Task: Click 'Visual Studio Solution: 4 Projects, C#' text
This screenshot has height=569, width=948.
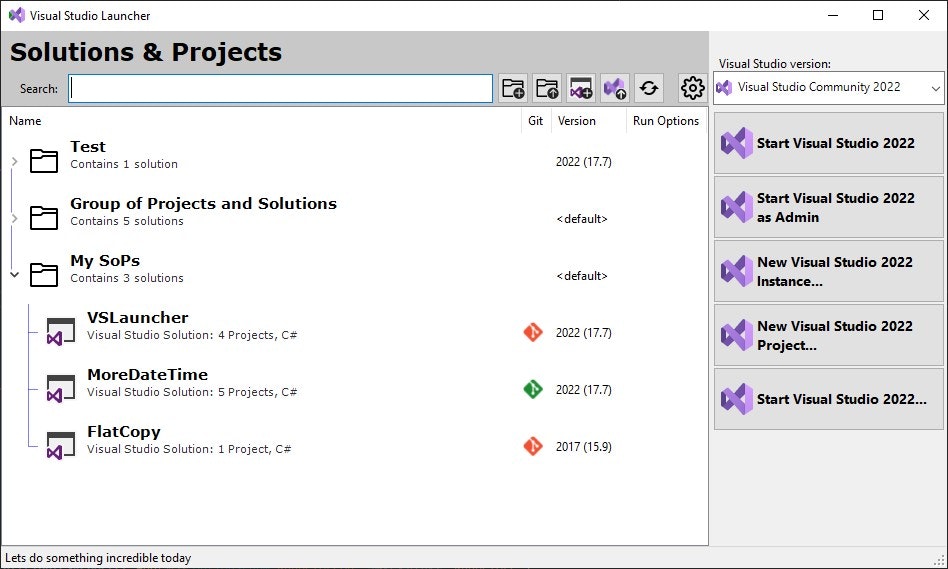Action: (x=192, y=335)
